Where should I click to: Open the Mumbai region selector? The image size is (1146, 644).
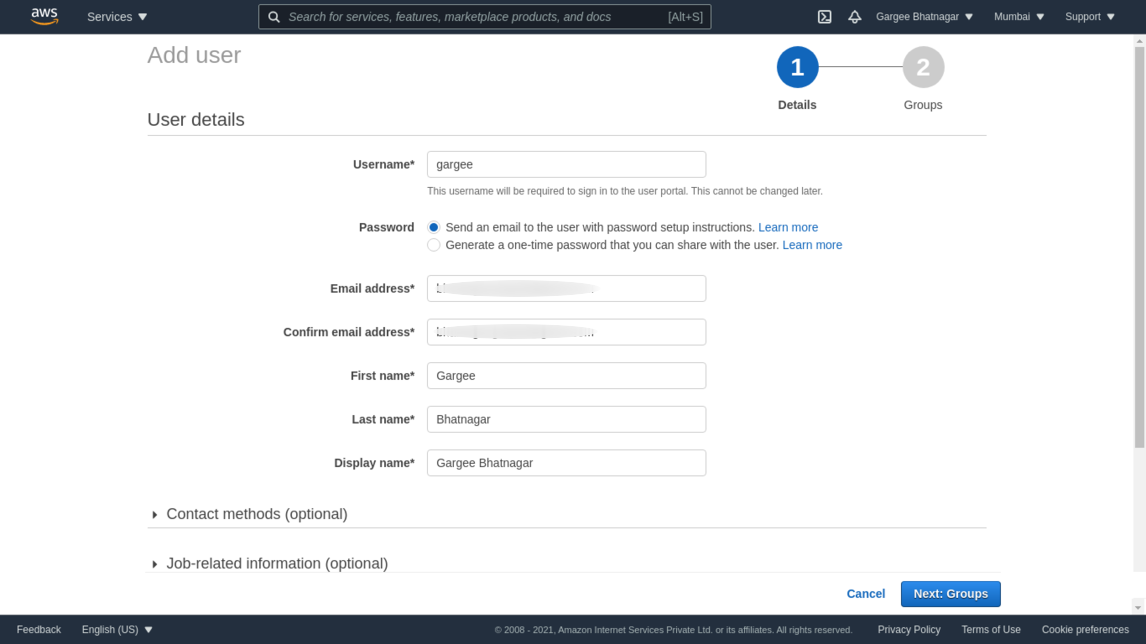[1019, 17]
